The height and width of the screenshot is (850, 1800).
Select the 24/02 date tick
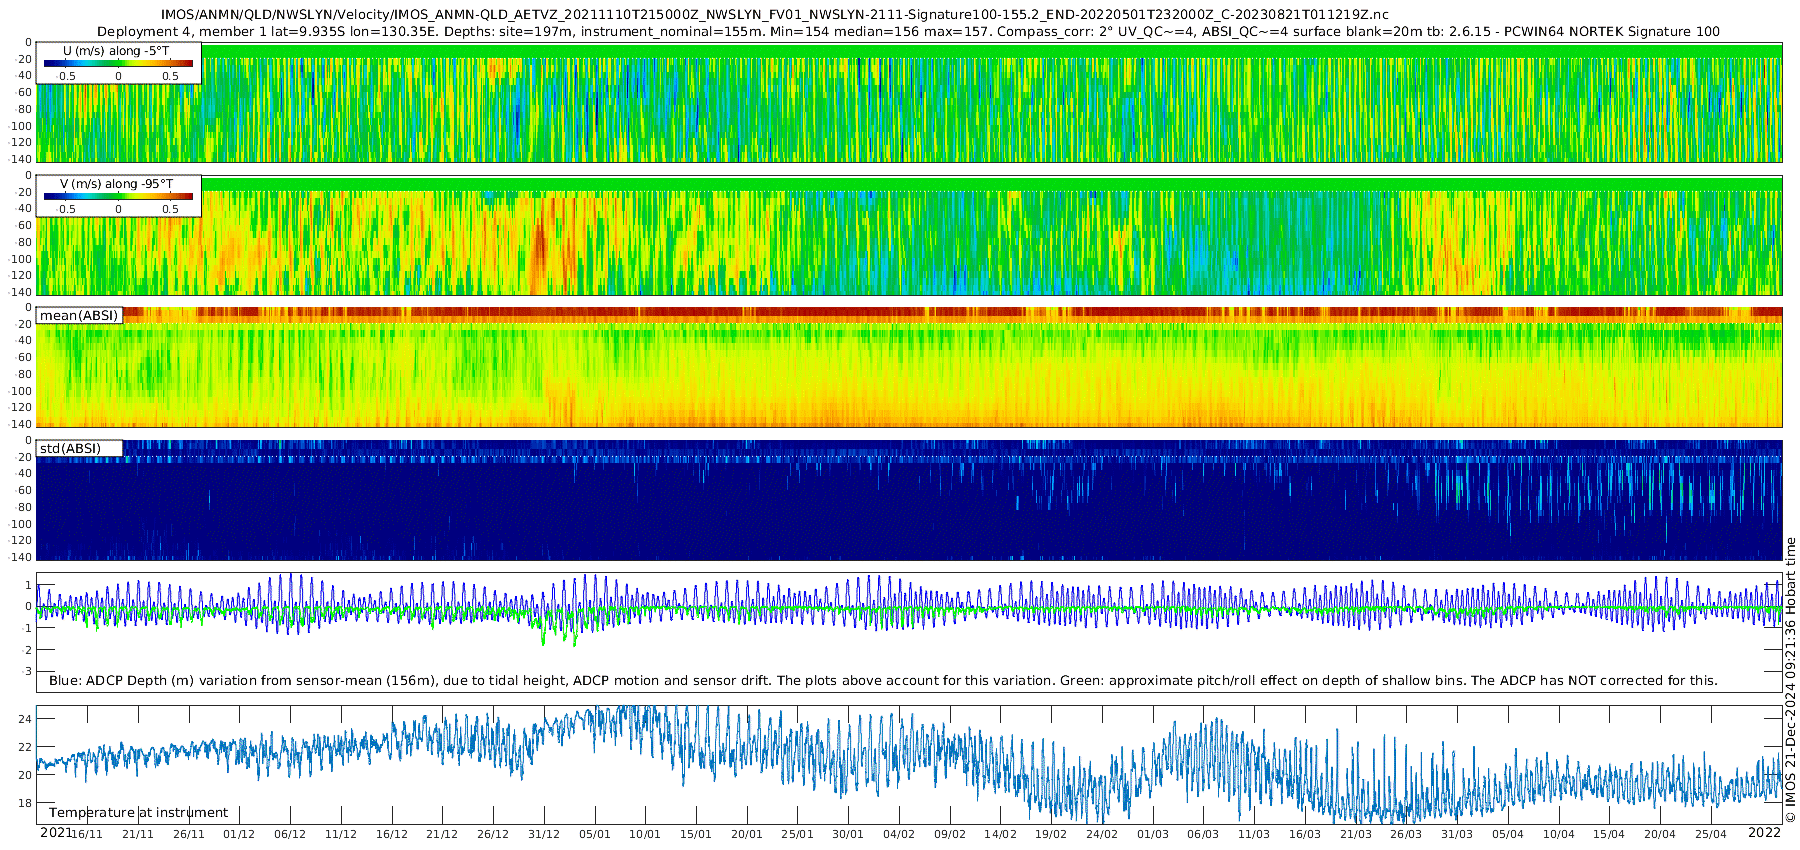coord(1102,835)
